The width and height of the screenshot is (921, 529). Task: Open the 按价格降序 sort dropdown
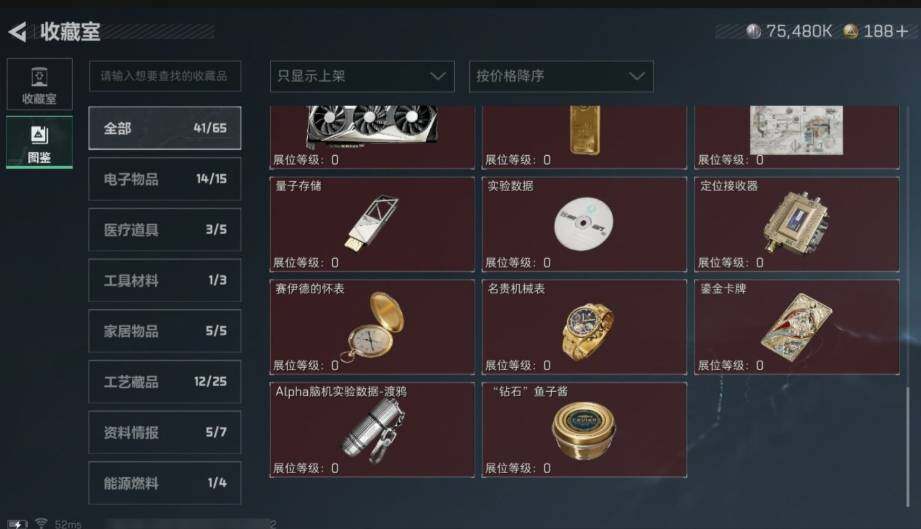click(561, 76)
